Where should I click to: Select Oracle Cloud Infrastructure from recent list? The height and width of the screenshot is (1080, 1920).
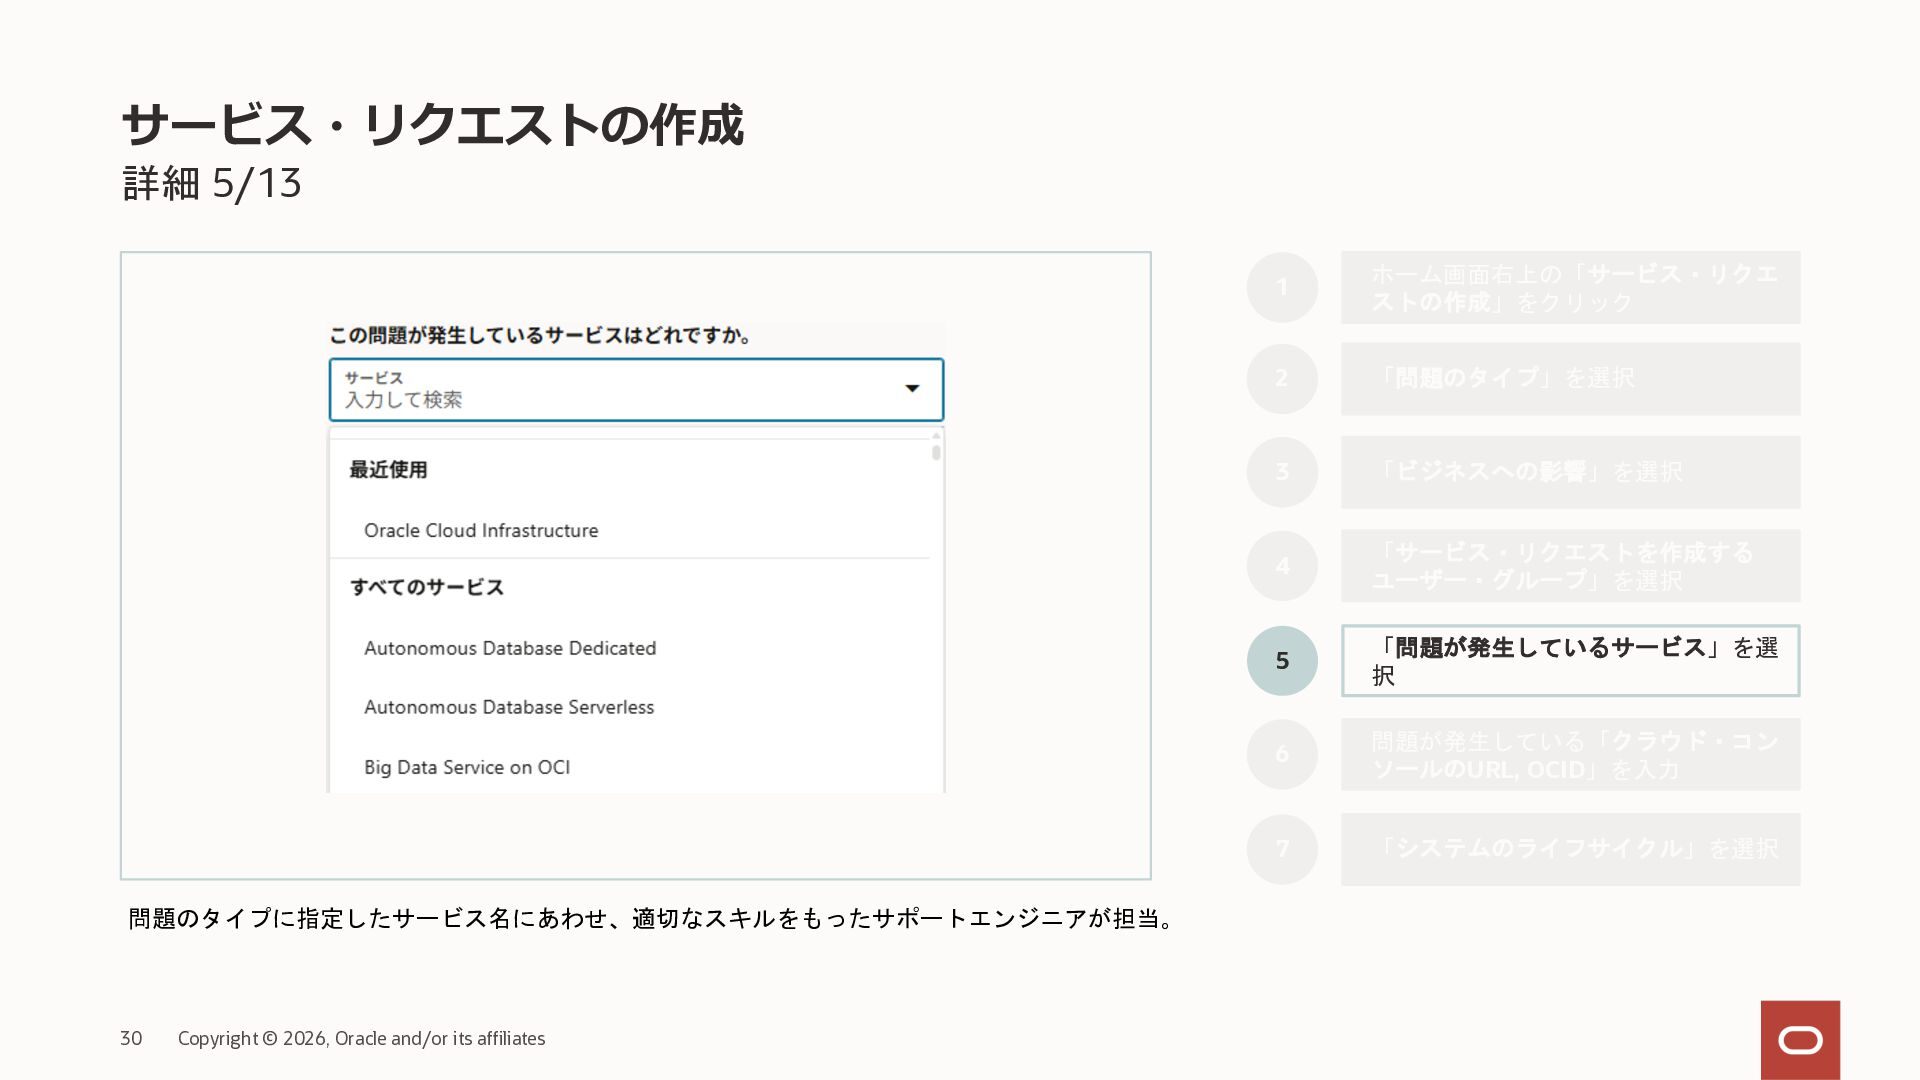(481, 531)
